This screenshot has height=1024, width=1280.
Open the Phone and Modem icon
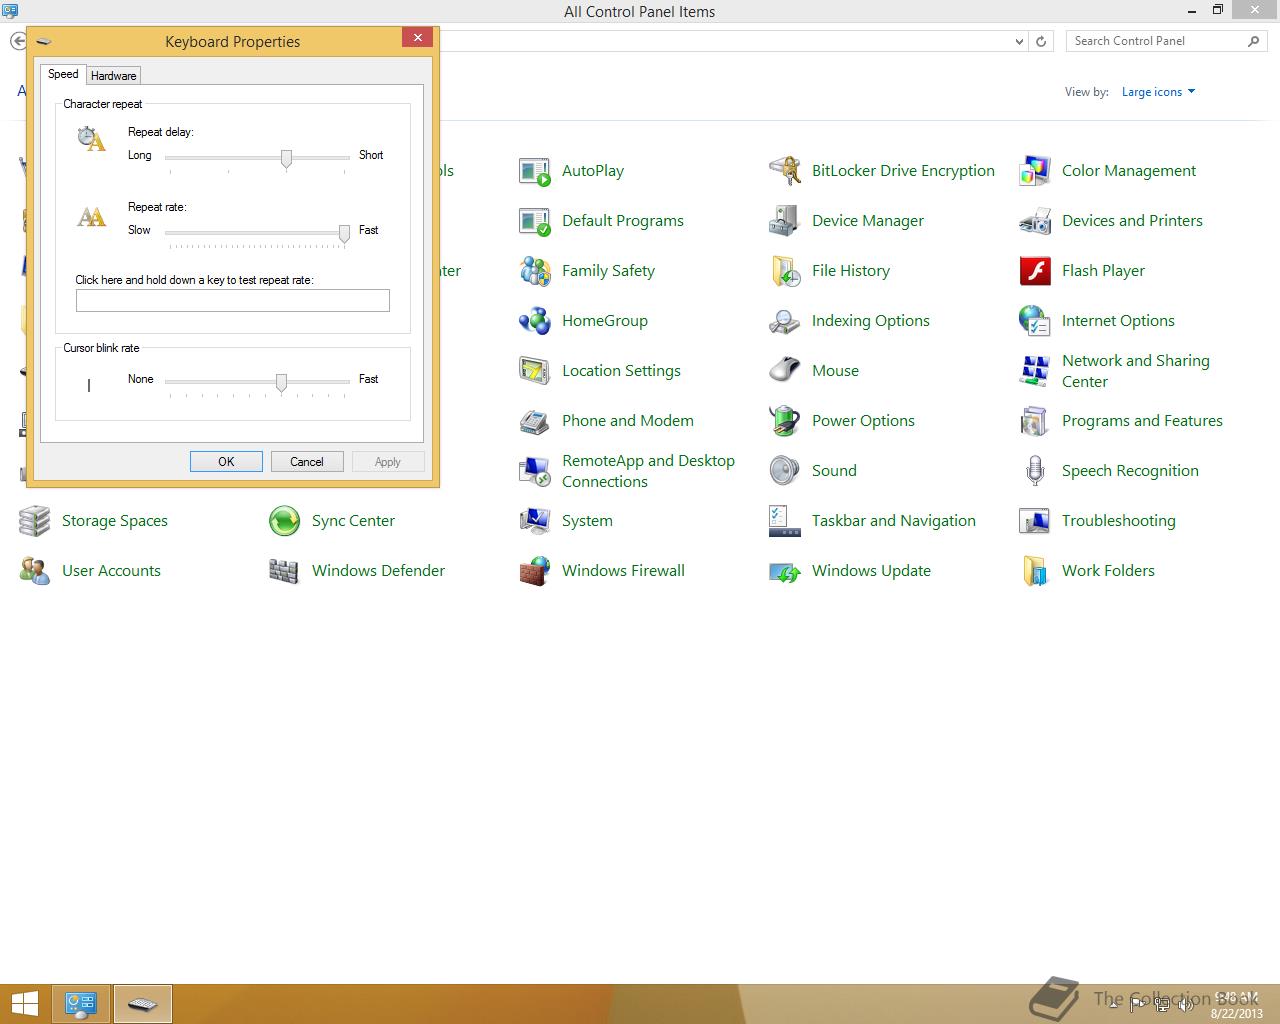pyautogui.click(x=535, y=421)
